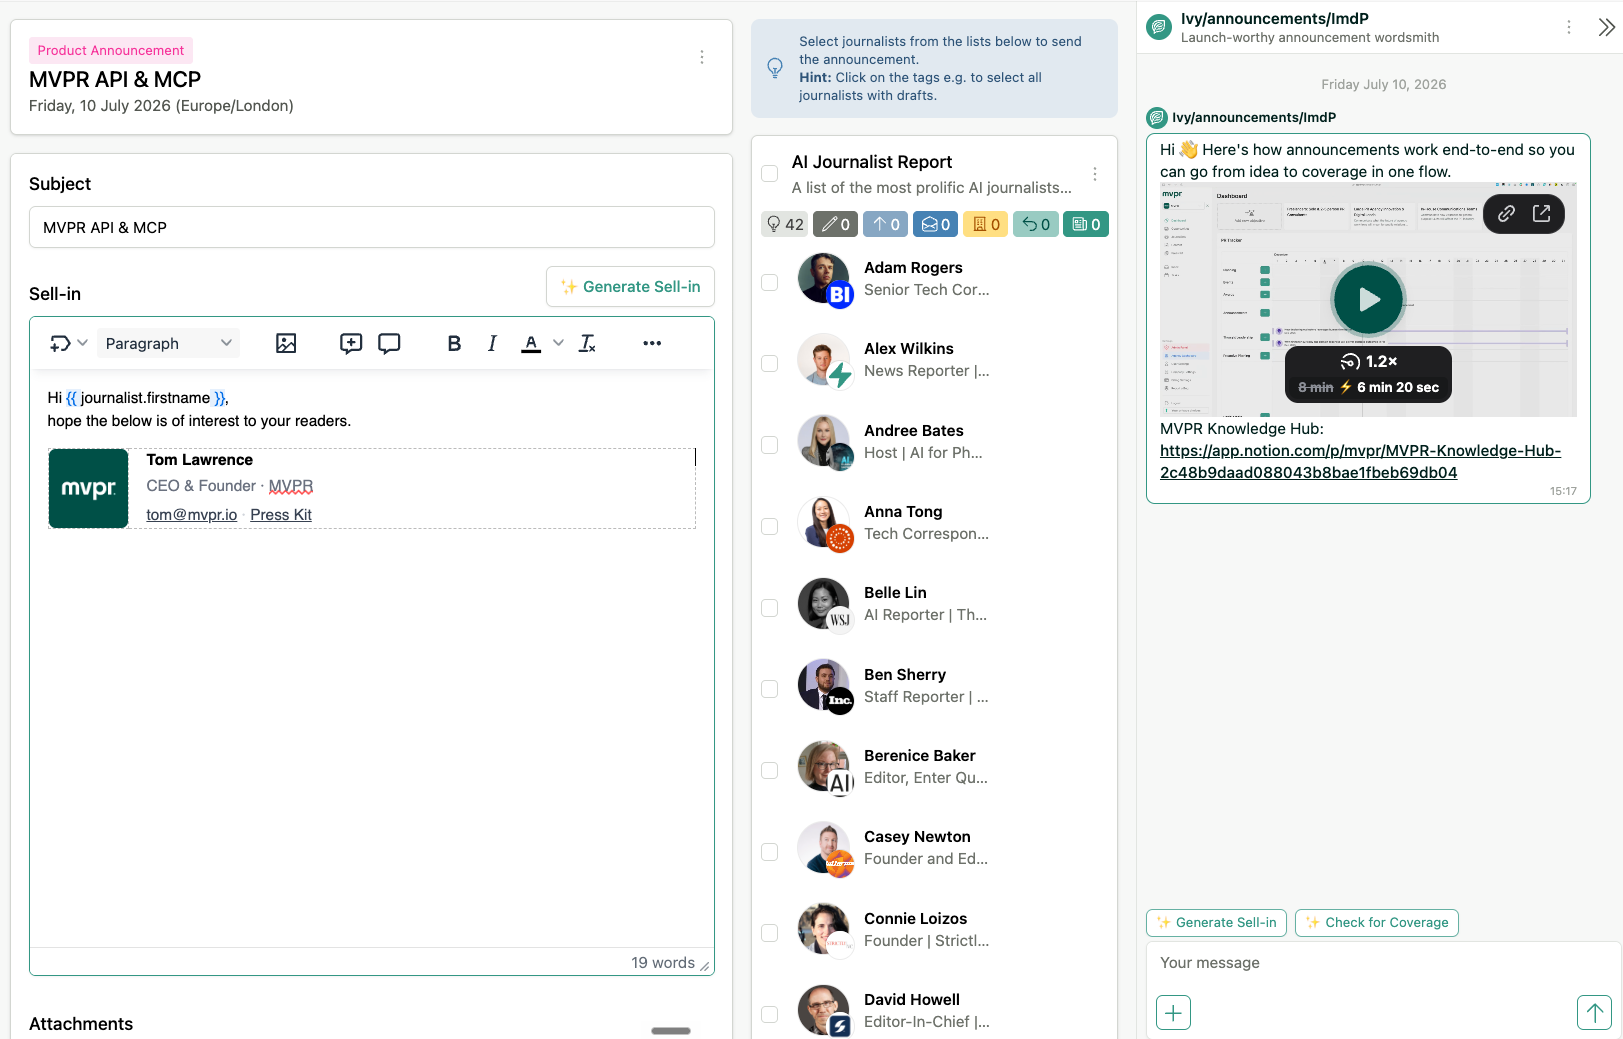The image size is (1623, 1039).
Task: Click the add comment icon with plus
Action: point(351,343)
